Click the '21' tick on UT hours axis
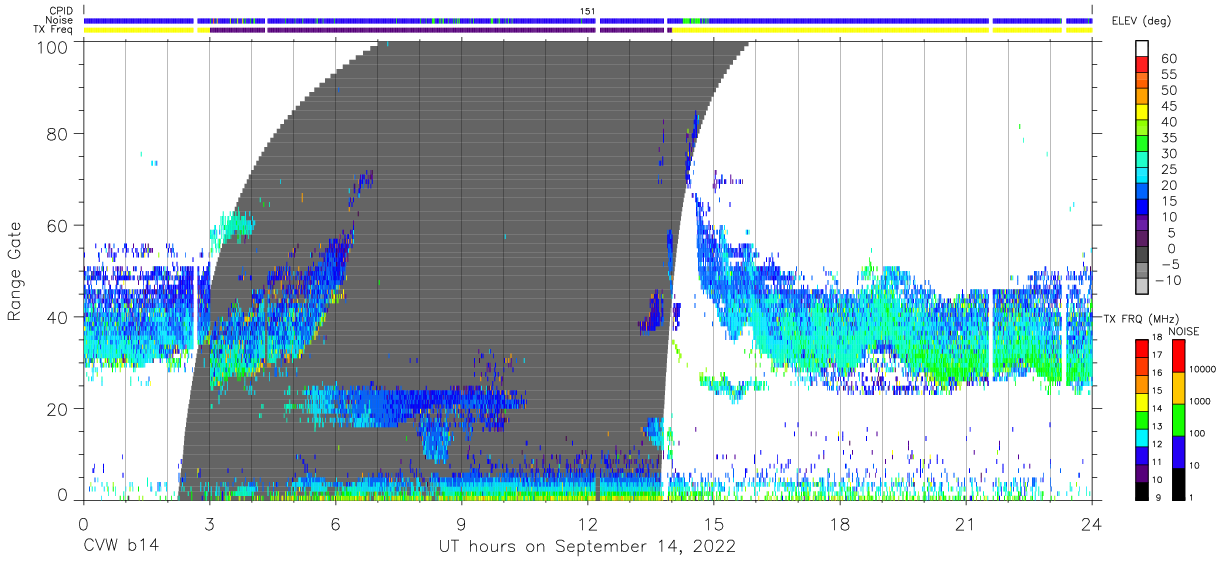This screenshot has width=1228, height=567. [966, 523]
